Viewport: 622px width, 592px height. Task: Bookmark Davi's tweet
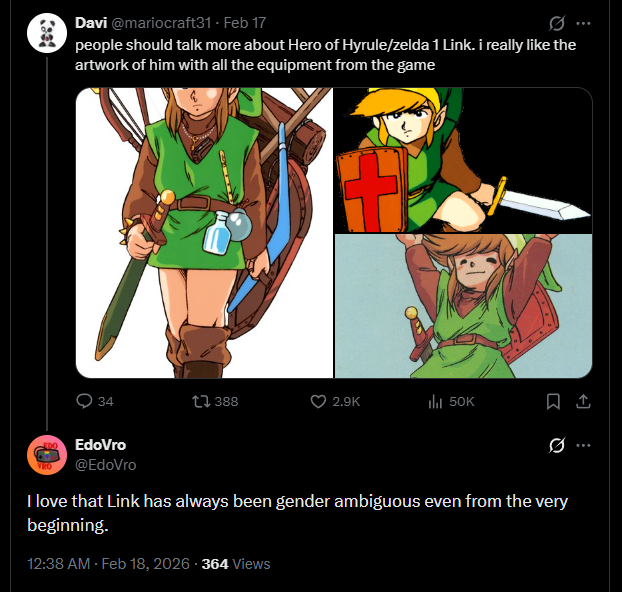click(x=553, y=401)
